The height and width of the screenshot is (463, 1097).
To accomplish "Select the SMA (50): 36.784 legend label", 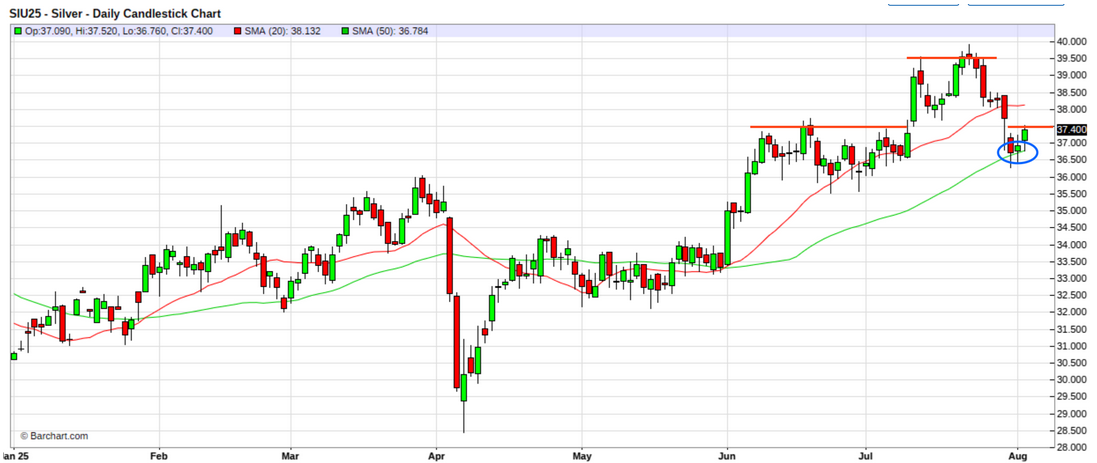I will (x=399, y=31).
